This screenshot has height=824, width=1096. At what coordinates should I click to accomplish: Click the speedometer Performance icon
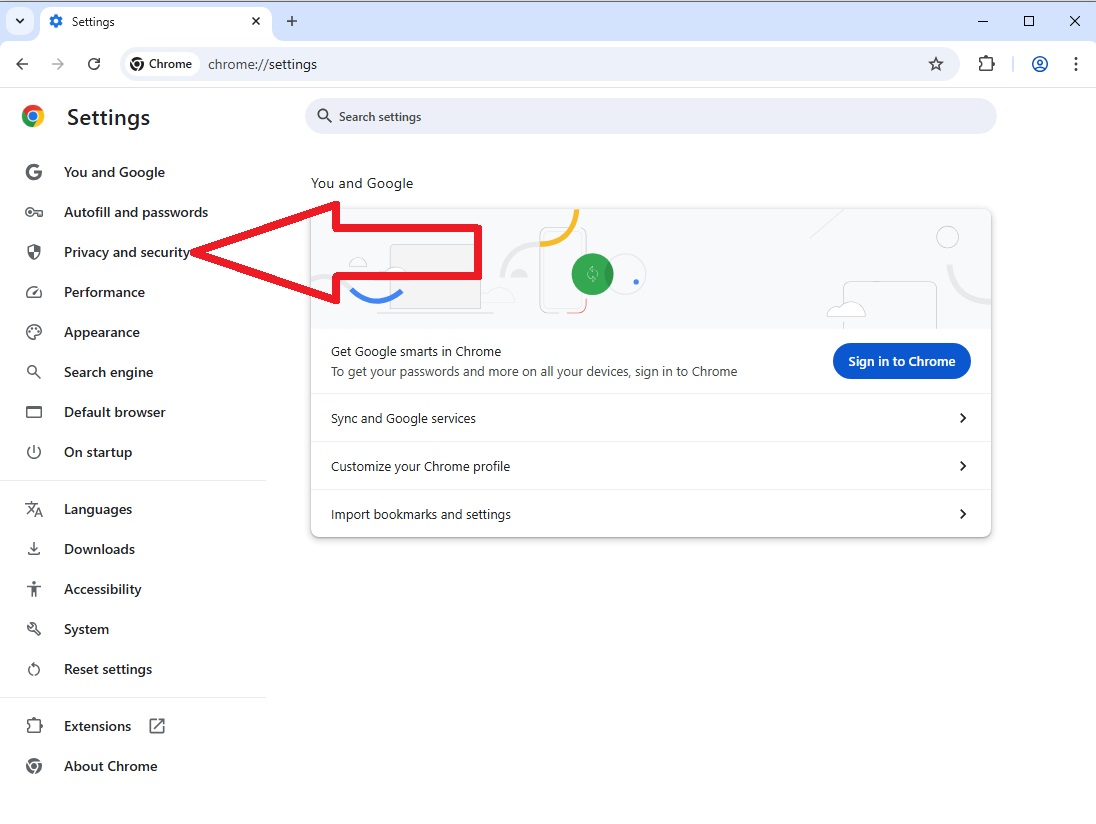(x=34, y=292)
